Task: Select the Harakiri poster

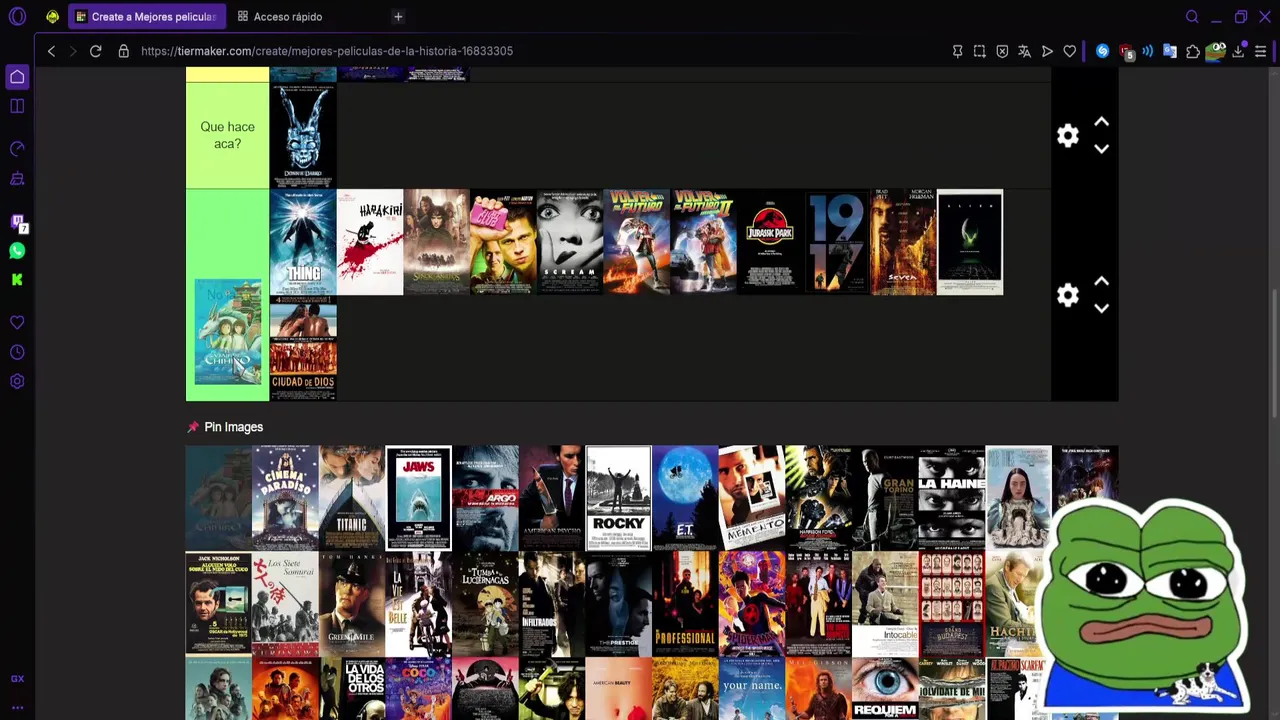Action: (370, 242)
